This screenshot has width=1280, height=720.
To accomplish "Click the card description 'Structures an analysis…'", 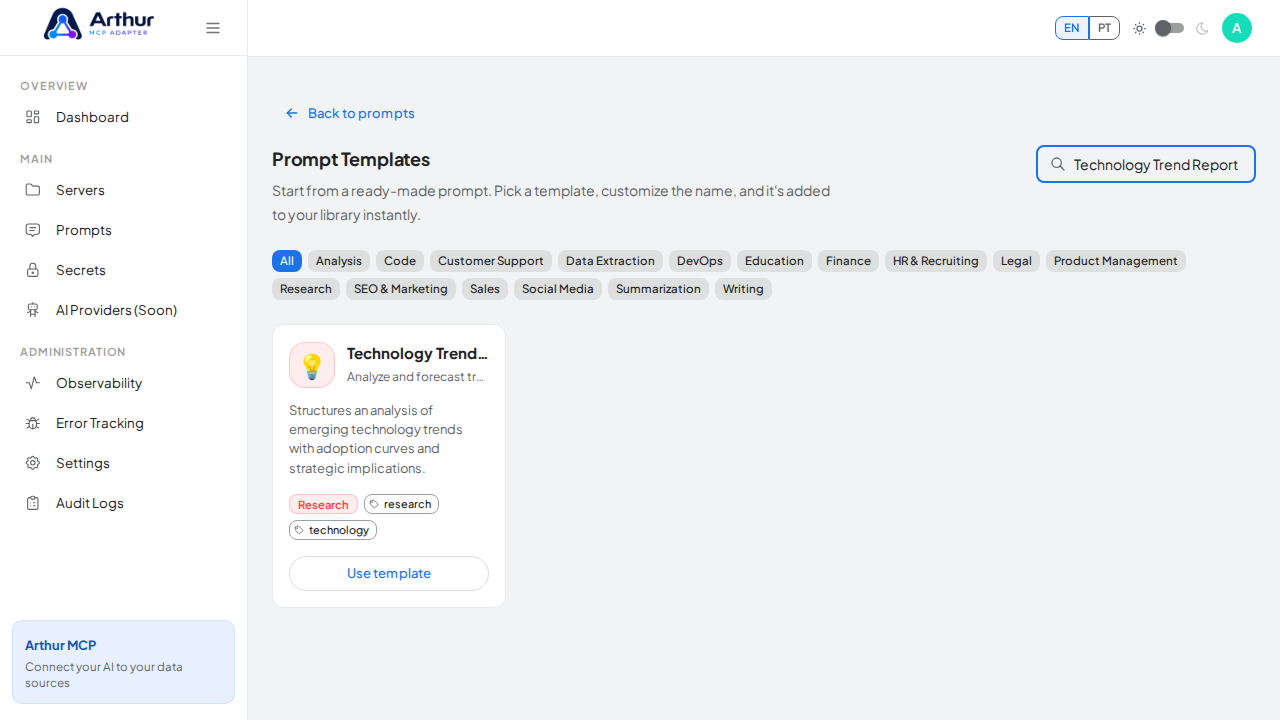I will click(376, 439).
